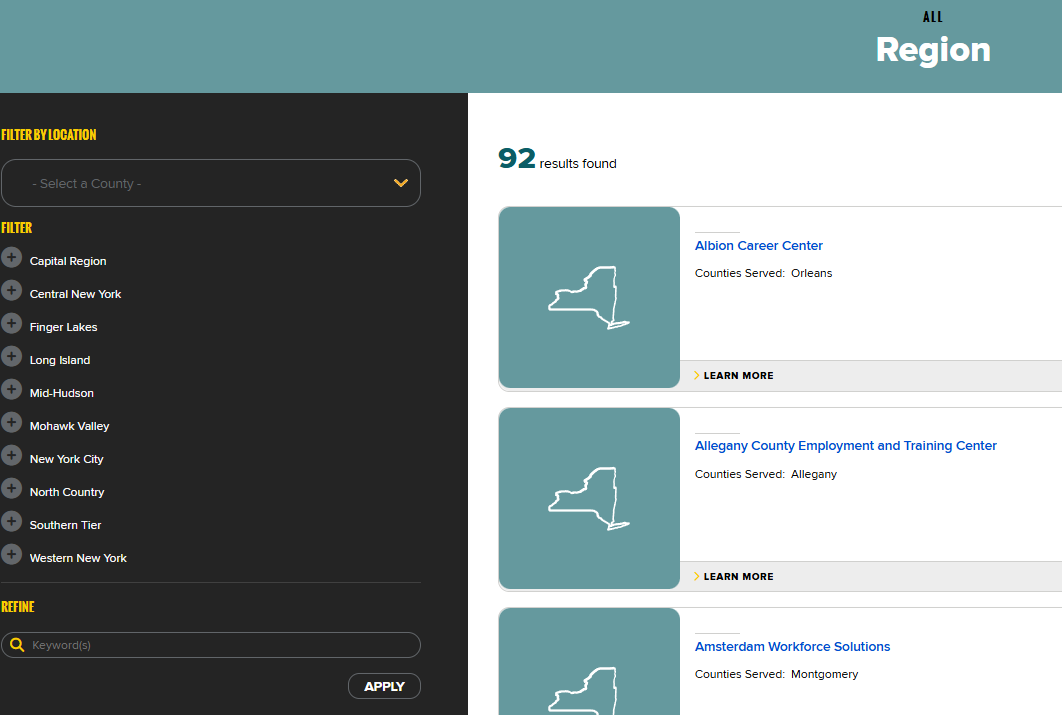The width and height of the screenshot is (1062, 715).
Task: Expand the Southern Tier region filter
Action: (11, 522)
